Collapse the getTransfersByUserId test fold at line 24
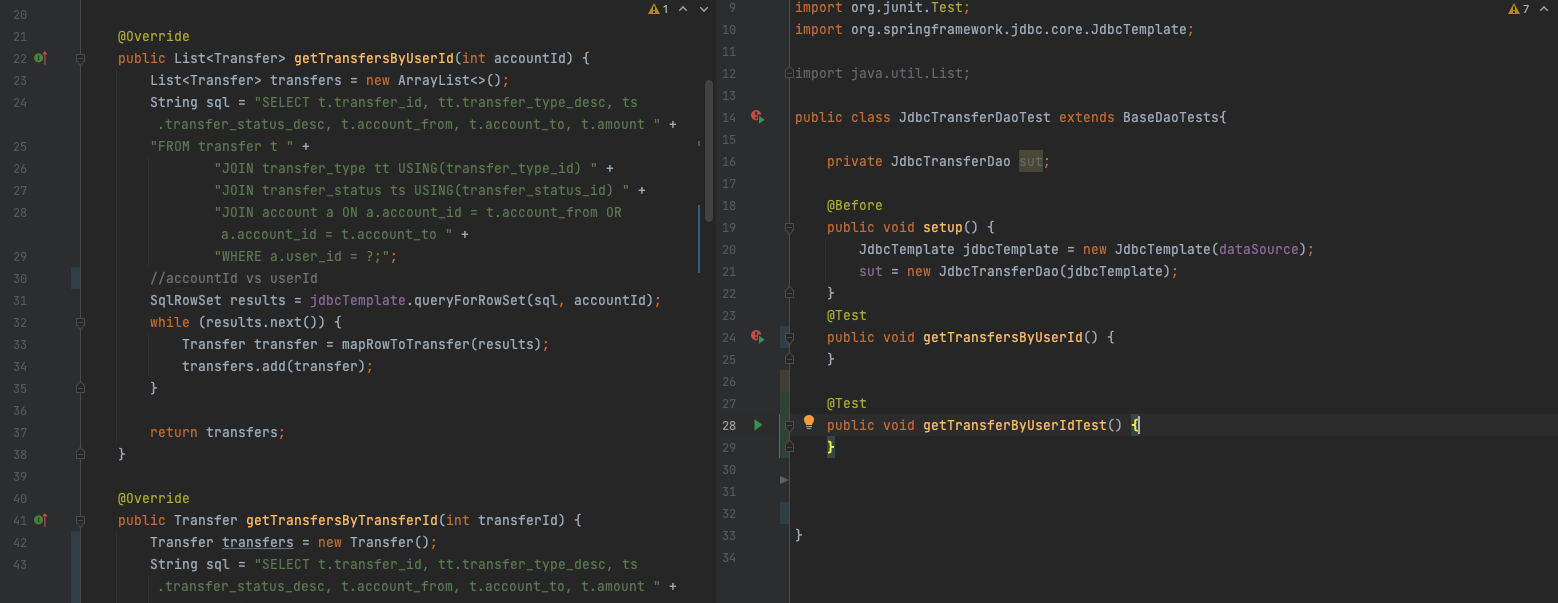The width and height of the screenshot is (1558, 603). (x=789, y=337)
